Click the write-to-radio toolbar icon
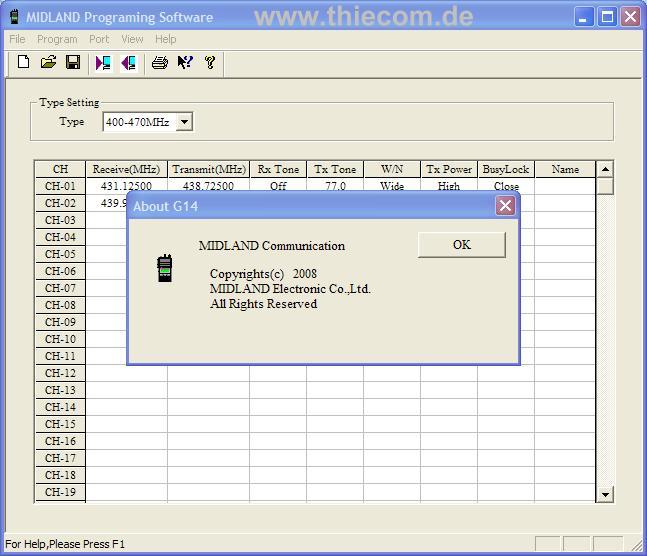The width and height of the screenshot is (647, 556). 129,63
